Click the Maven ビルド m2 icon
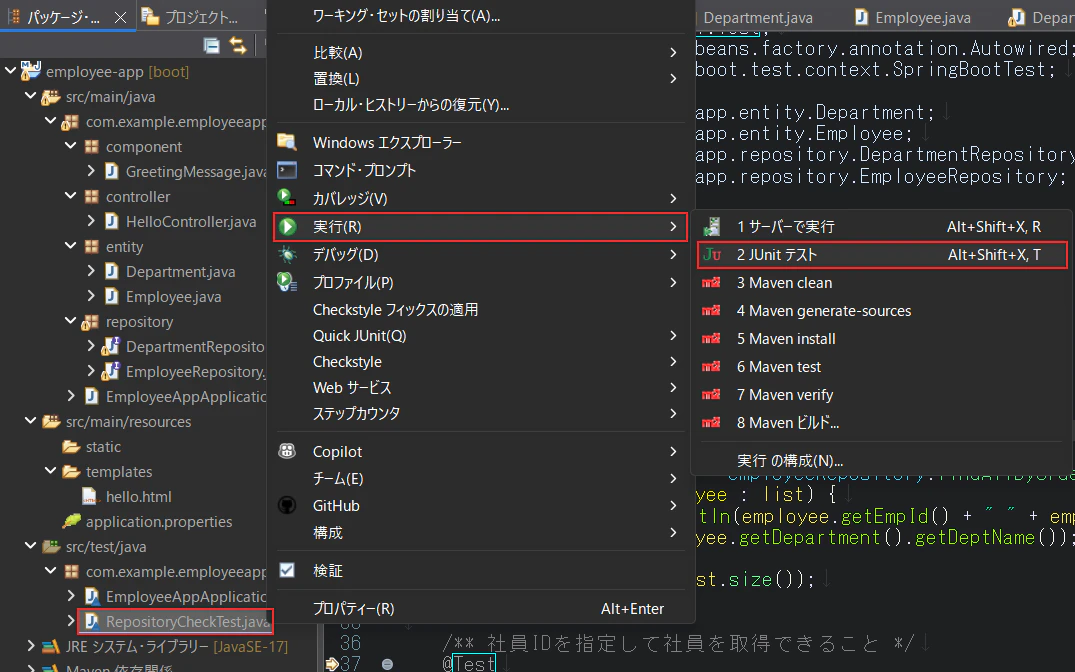Viewport: 1075px width, 672px height. pos(711,422)
